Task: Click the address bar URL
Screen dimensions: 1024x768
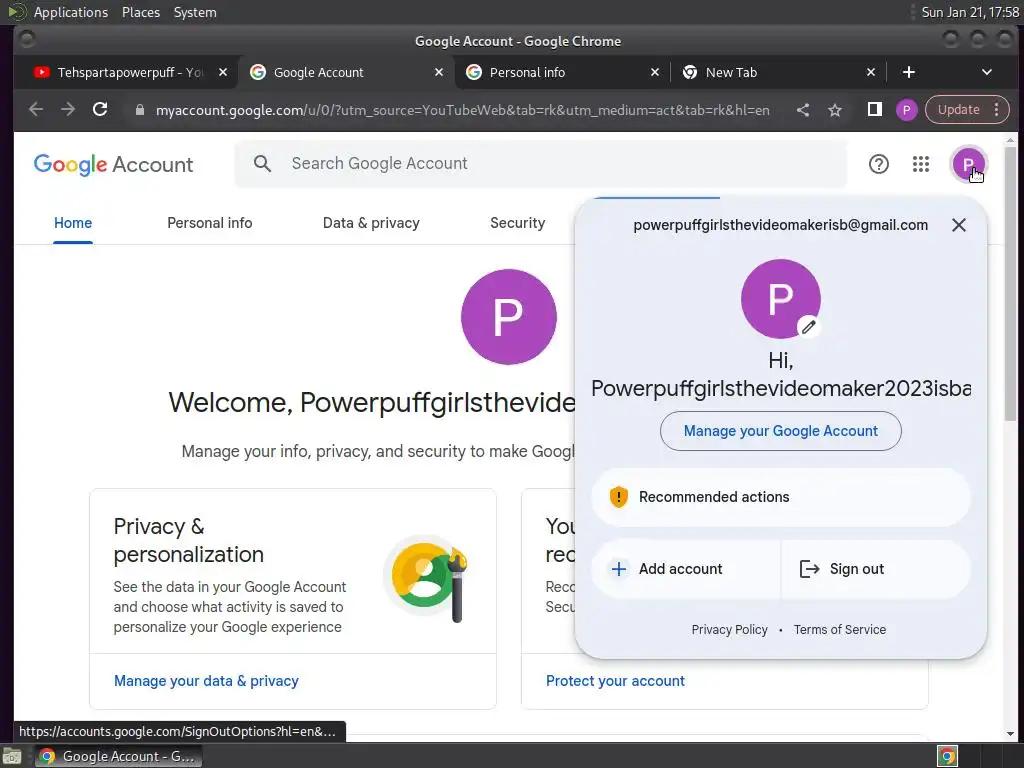Action: pyautogui.click(x=462, y=110)
